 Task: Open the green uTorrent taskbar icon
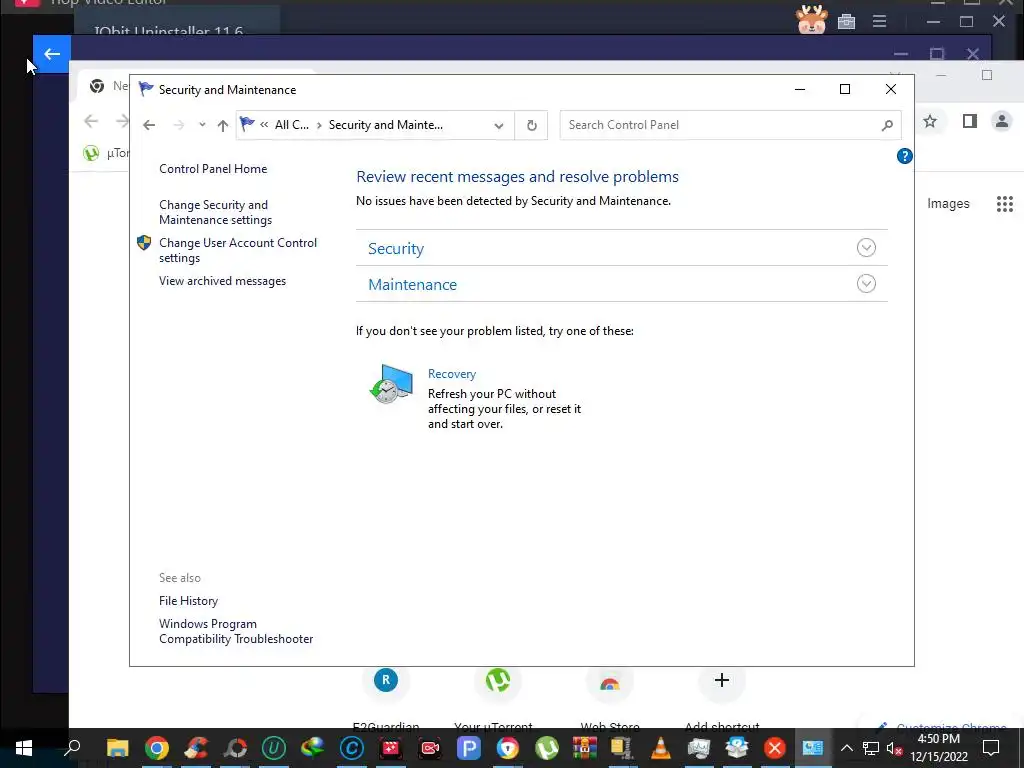547,748
